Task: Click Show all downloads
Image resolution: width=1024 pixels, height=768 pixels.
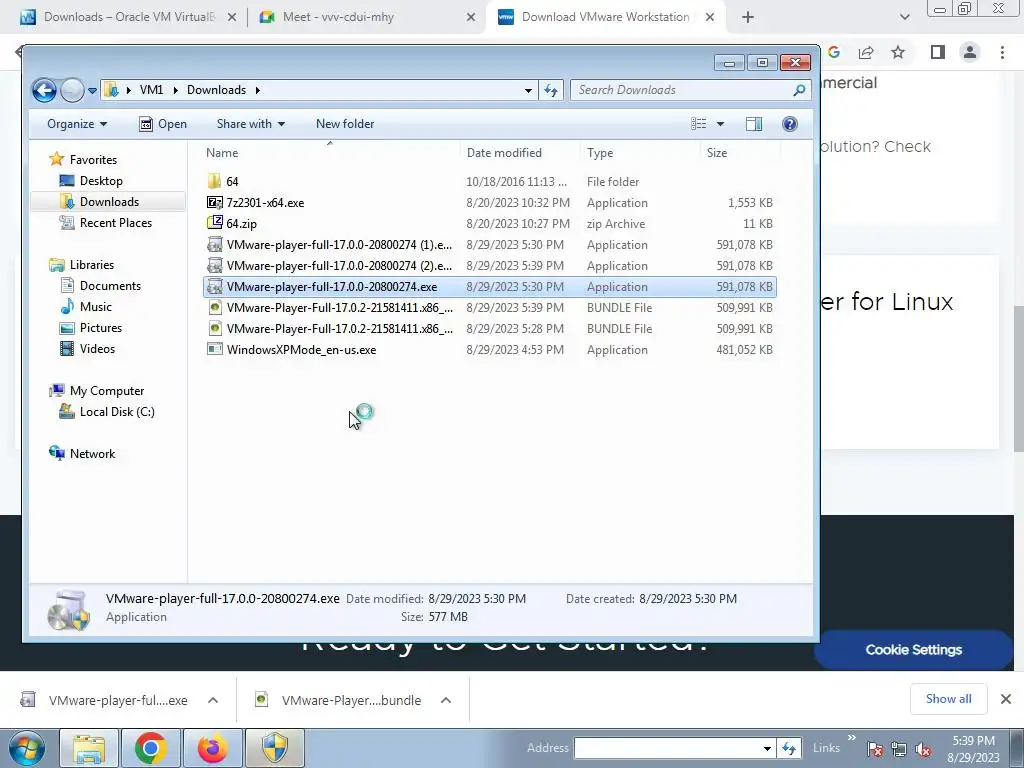Action: coord(948,699)
